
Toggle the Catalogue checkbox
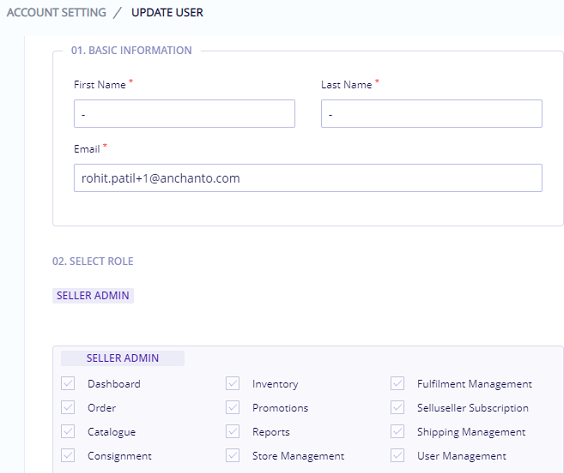tap(68, 431)
